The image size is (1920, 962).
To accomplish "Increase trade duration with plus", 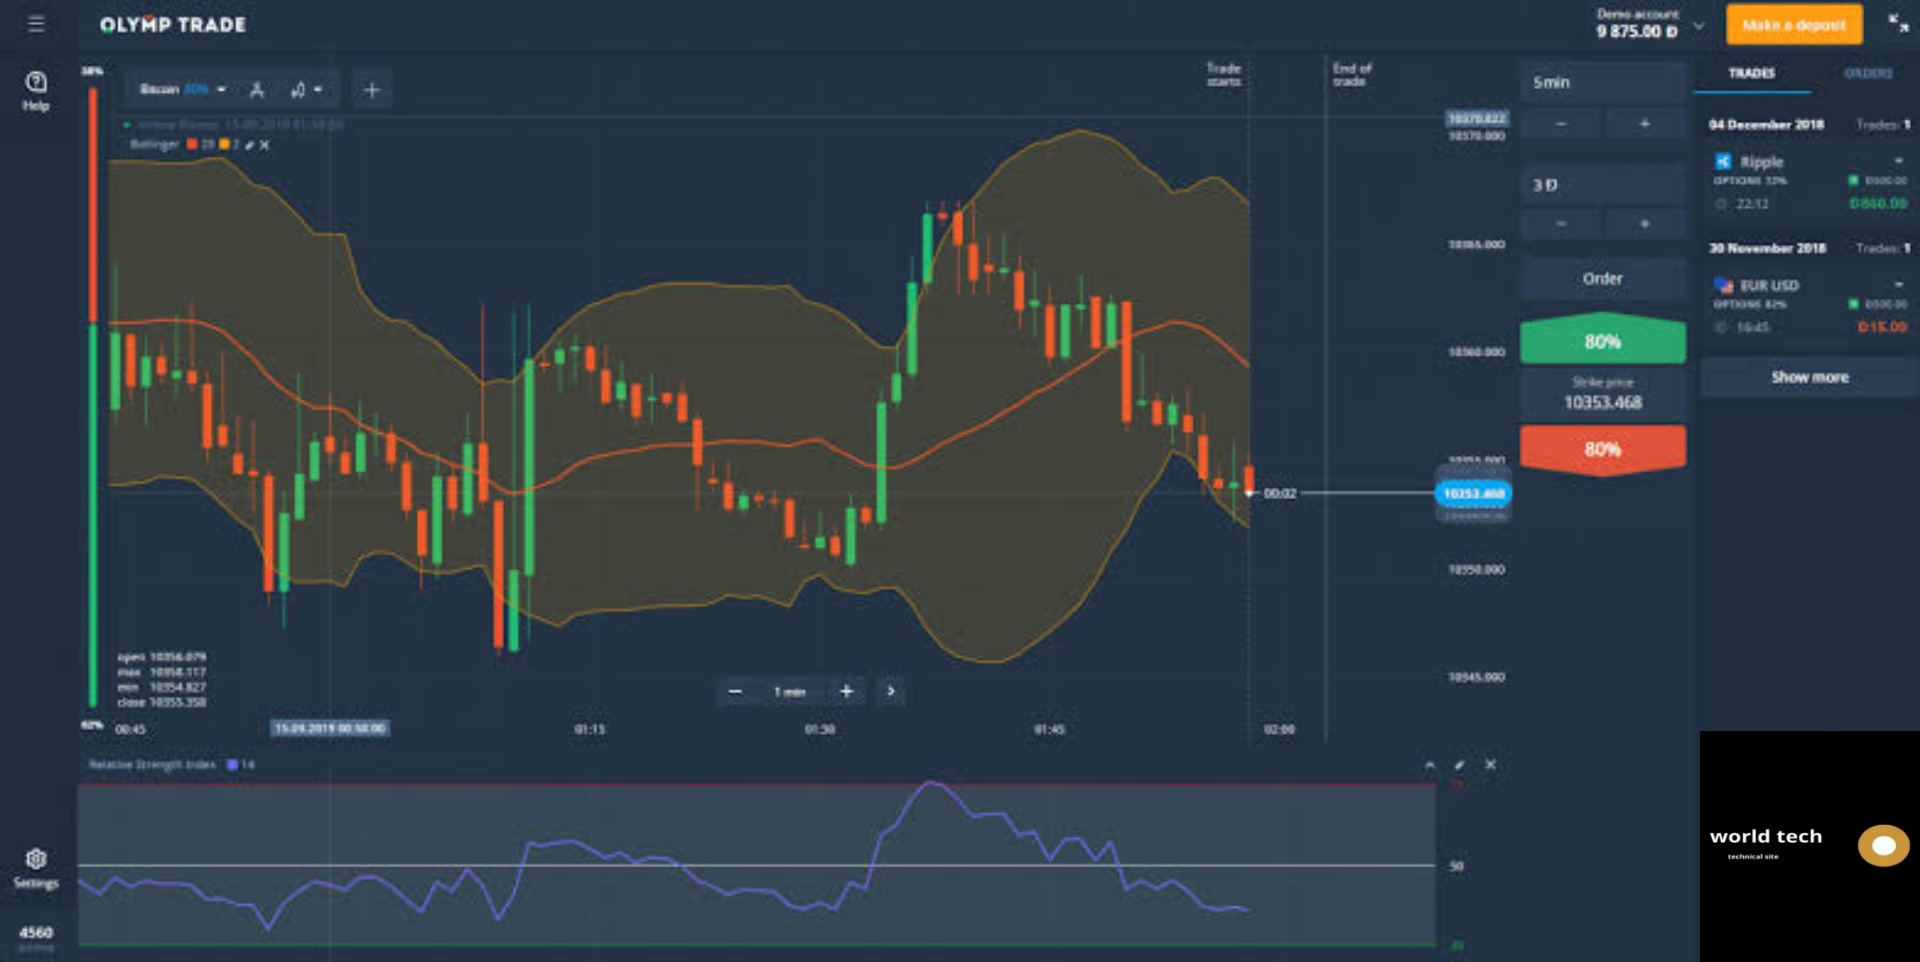I will [x=1645, y=124].
